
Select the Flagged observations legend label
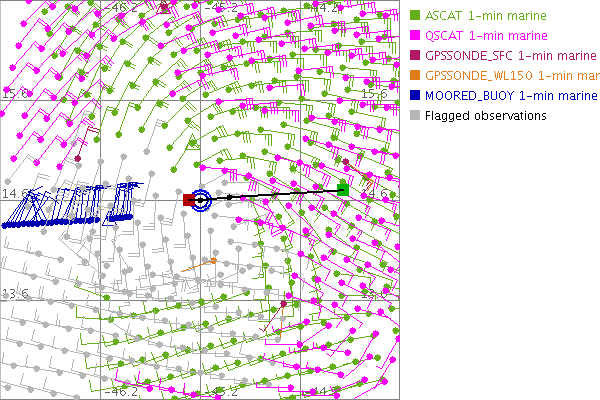click(485, 116)
